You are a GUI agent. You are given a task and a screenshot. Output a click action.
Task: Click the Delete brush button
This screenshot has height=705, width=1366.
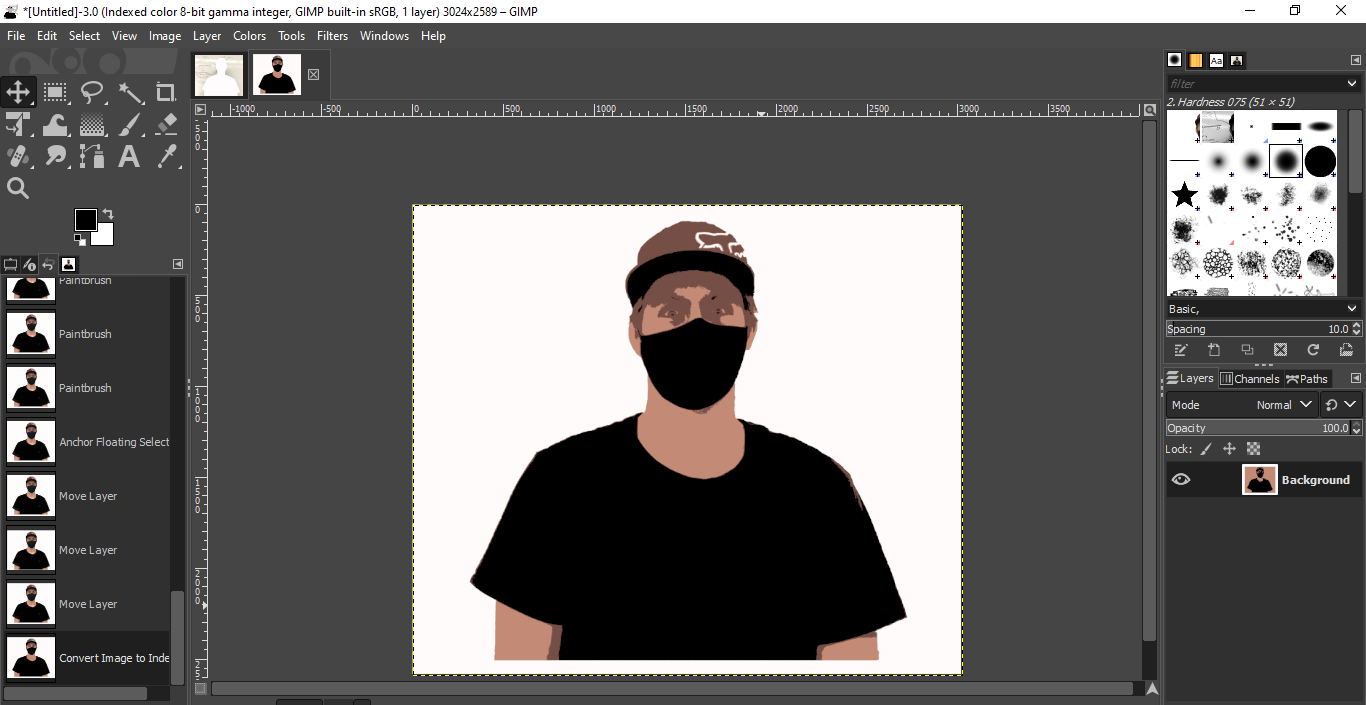coord(1280,350)
